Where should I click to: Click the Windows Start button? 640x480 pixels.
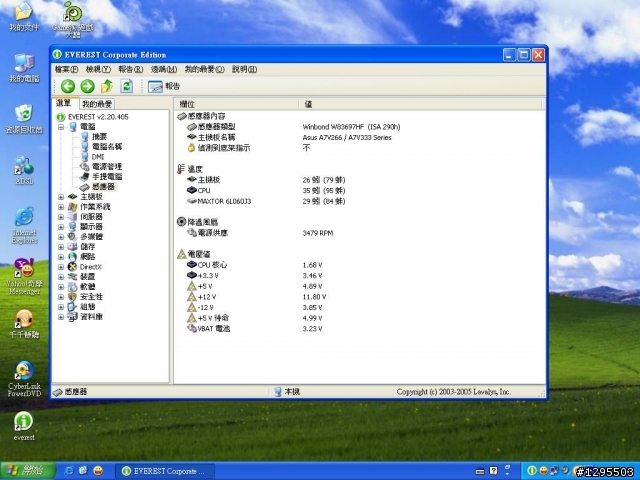(x=27, y=471)
